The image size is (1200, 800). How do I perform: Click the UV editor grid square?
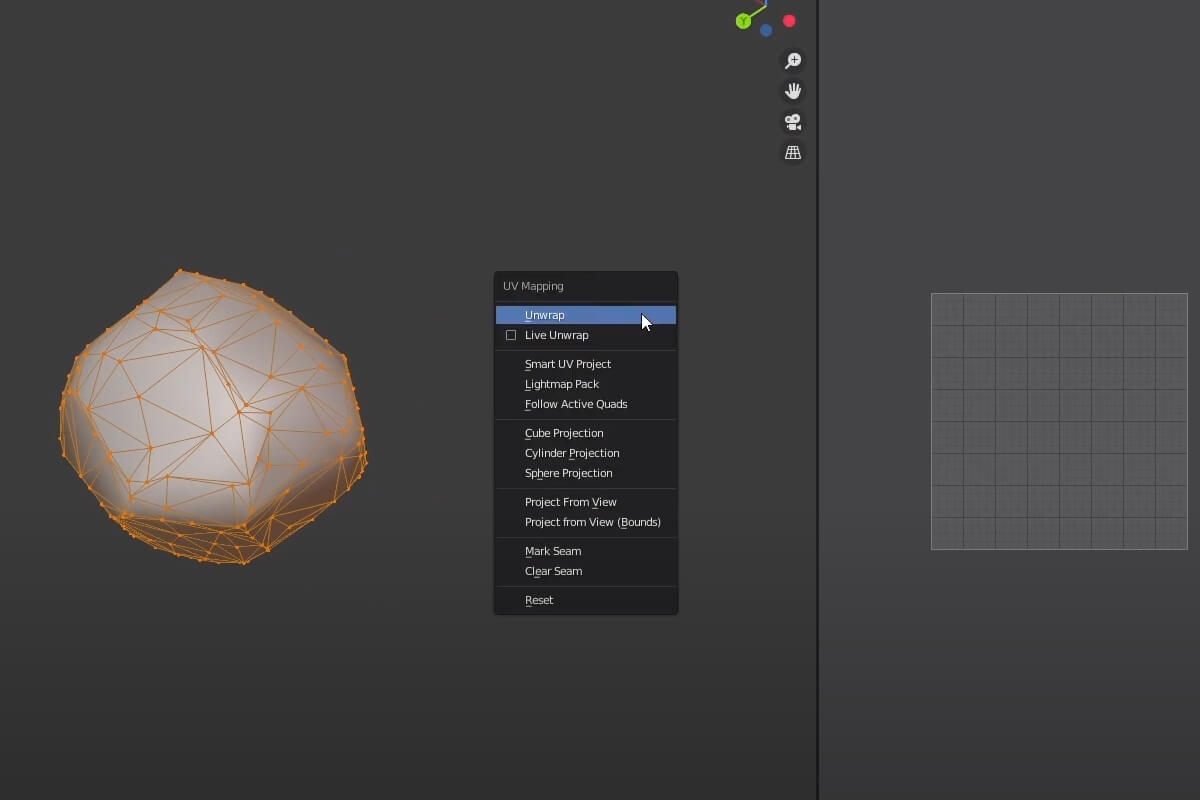pos(1059,421)
